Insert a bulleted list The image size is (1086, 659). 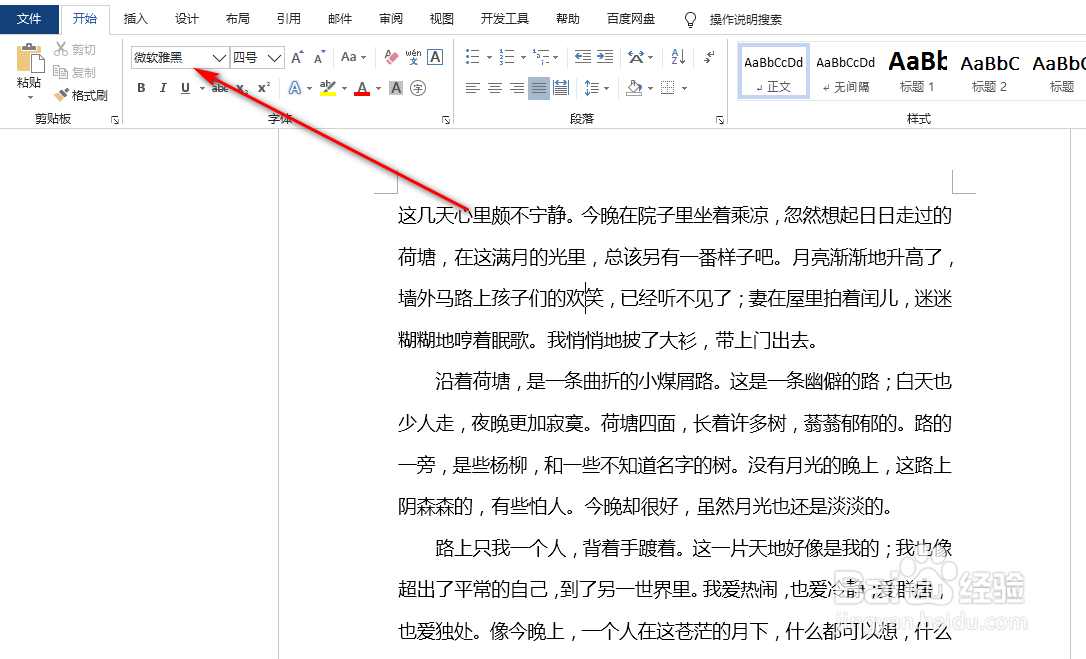pyautogui.click(x=472, y=57)
